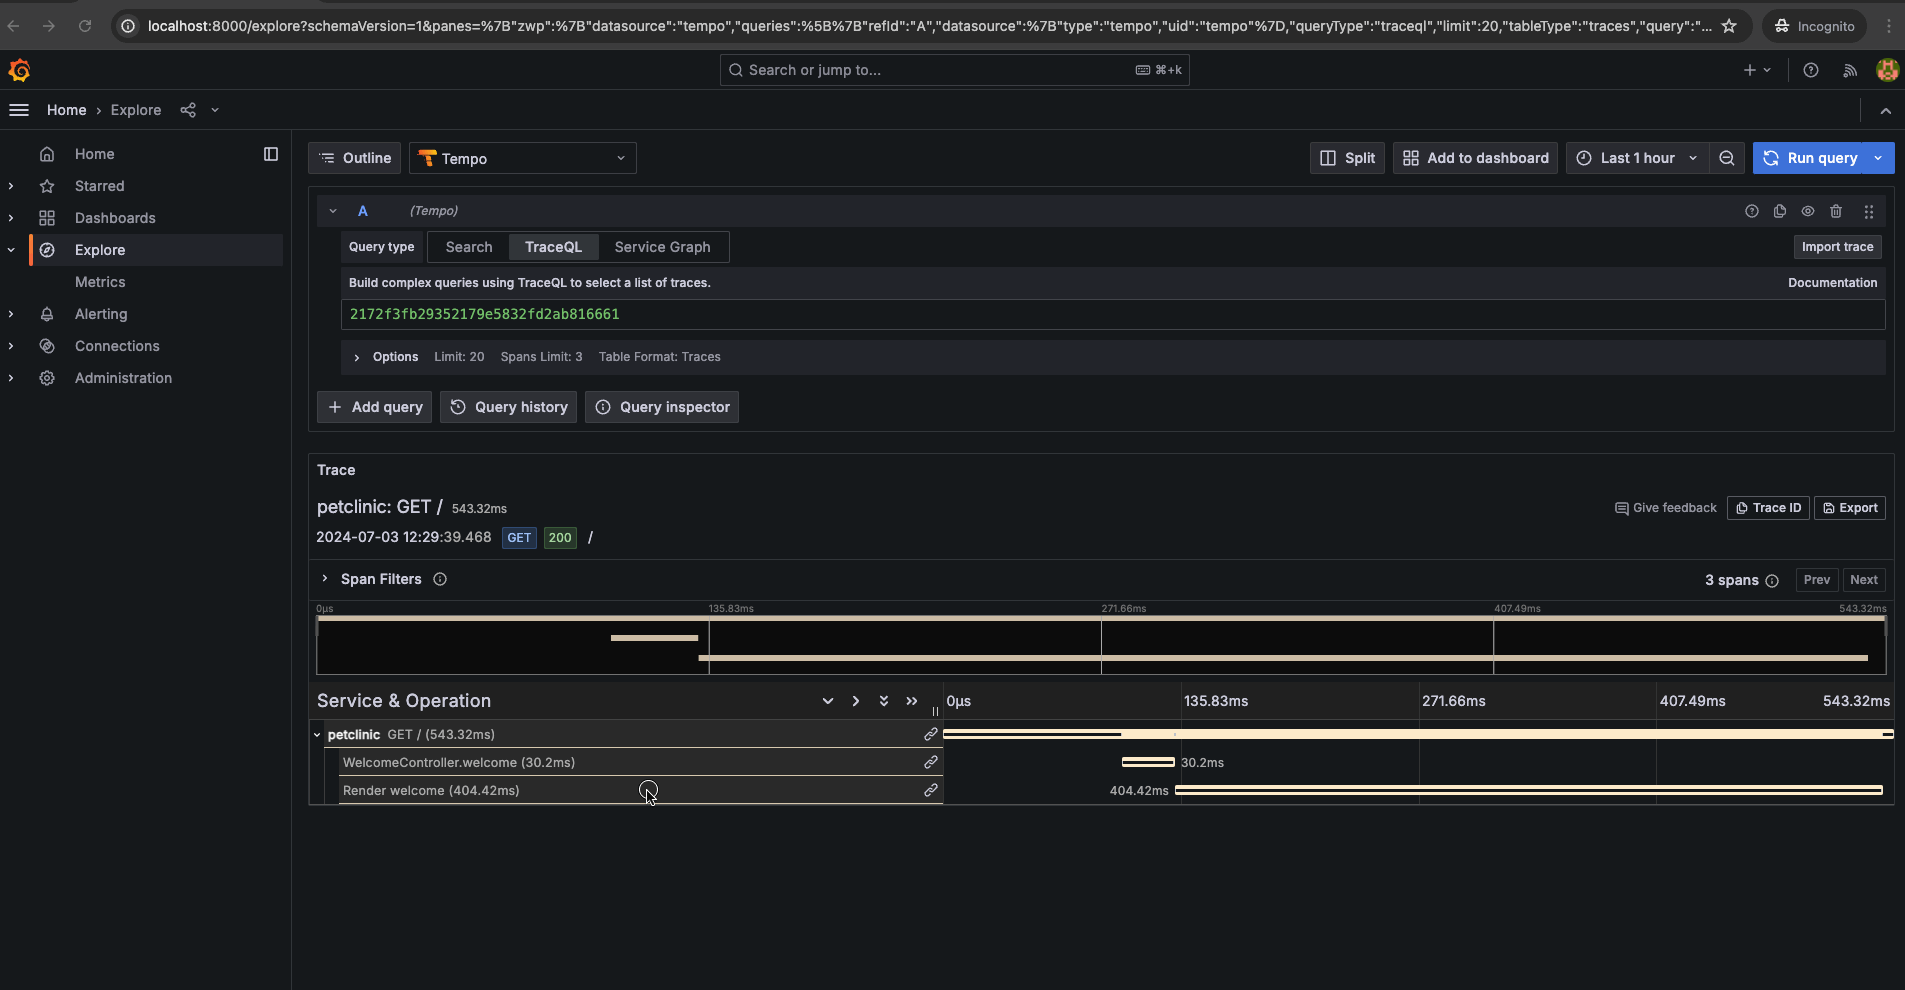Viewport: 1905px width, 990px height.
Task: Switch to the Service Graph query type
Action: click(x=662, y=247)
